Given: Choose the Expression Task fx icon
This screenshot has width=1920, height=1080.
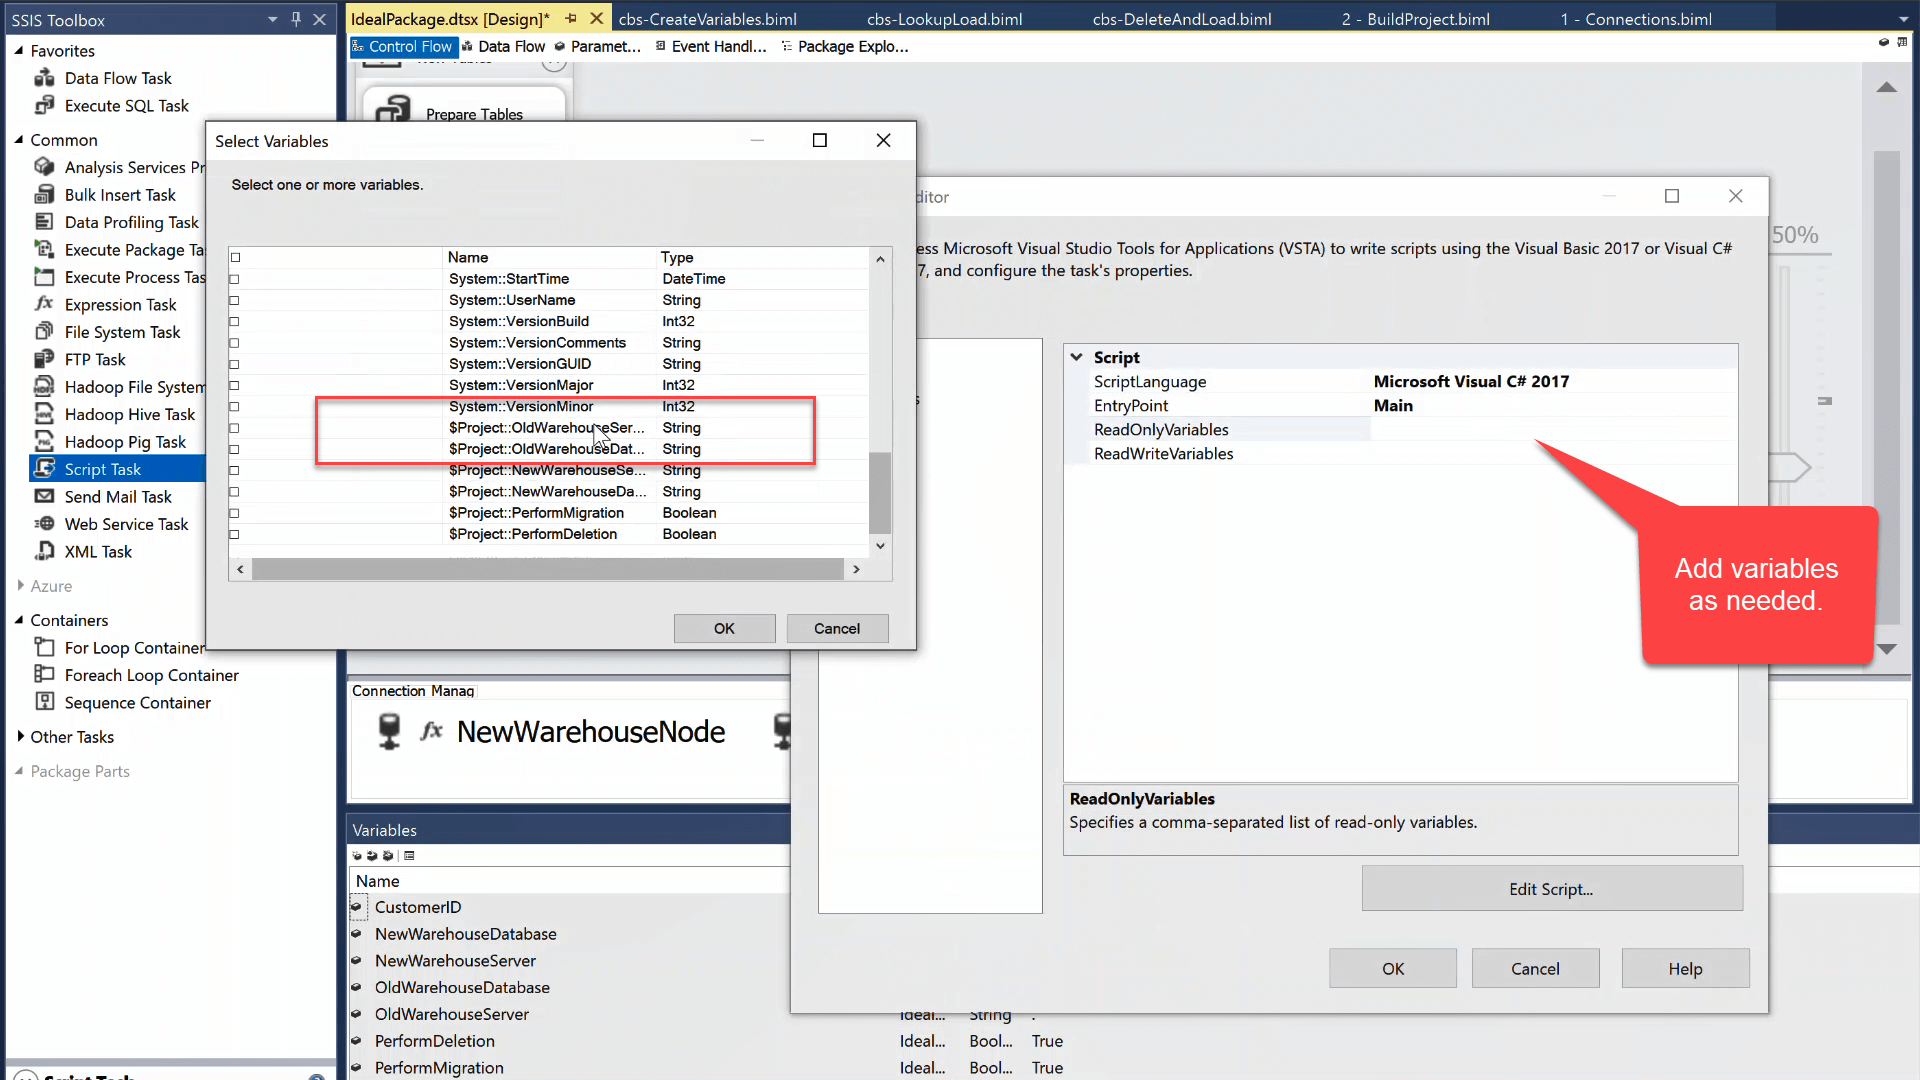Looking at the screenshot, I should pos(44,304).
